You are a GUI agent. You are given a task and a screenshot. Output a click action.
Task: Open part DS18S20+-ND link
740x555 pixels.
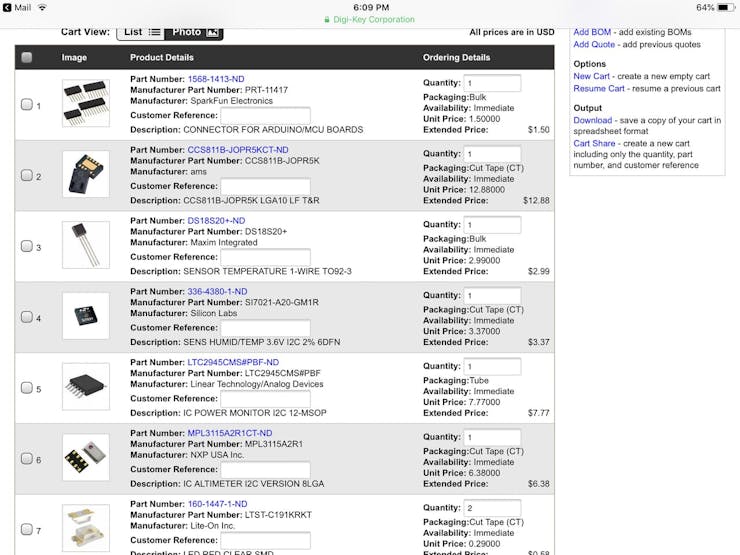[x=216, y=221]
